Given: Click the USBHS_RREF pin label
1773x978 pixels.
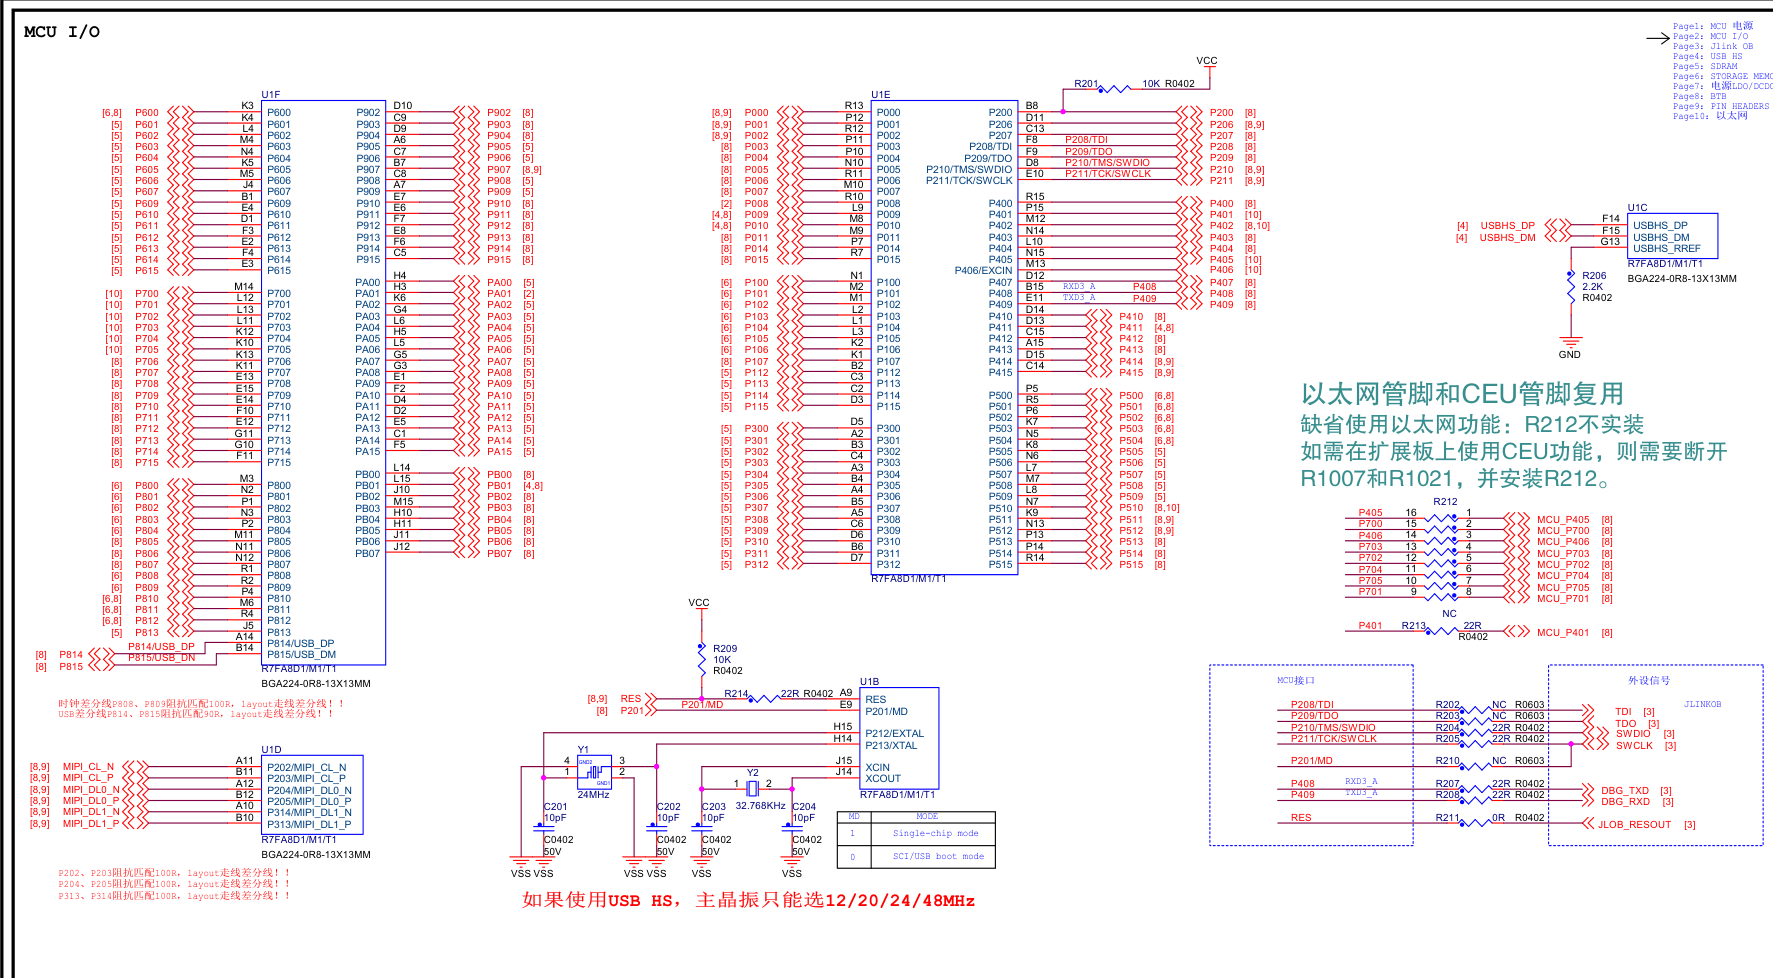Looking at the screenshot, I should click(1667, 249).
